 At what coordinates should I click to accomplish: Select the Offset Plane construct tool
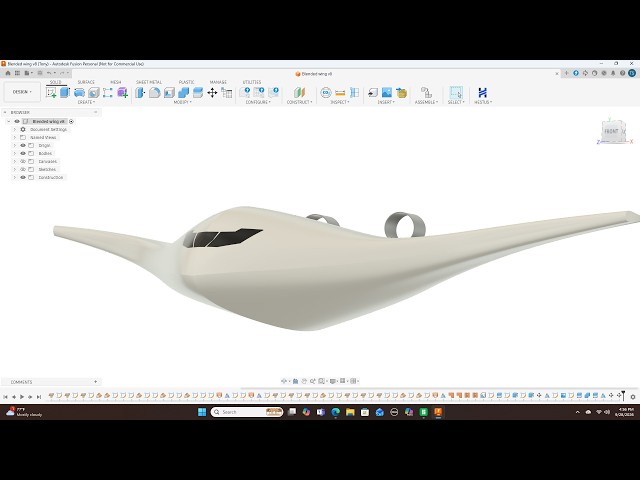tap(299, 93)
